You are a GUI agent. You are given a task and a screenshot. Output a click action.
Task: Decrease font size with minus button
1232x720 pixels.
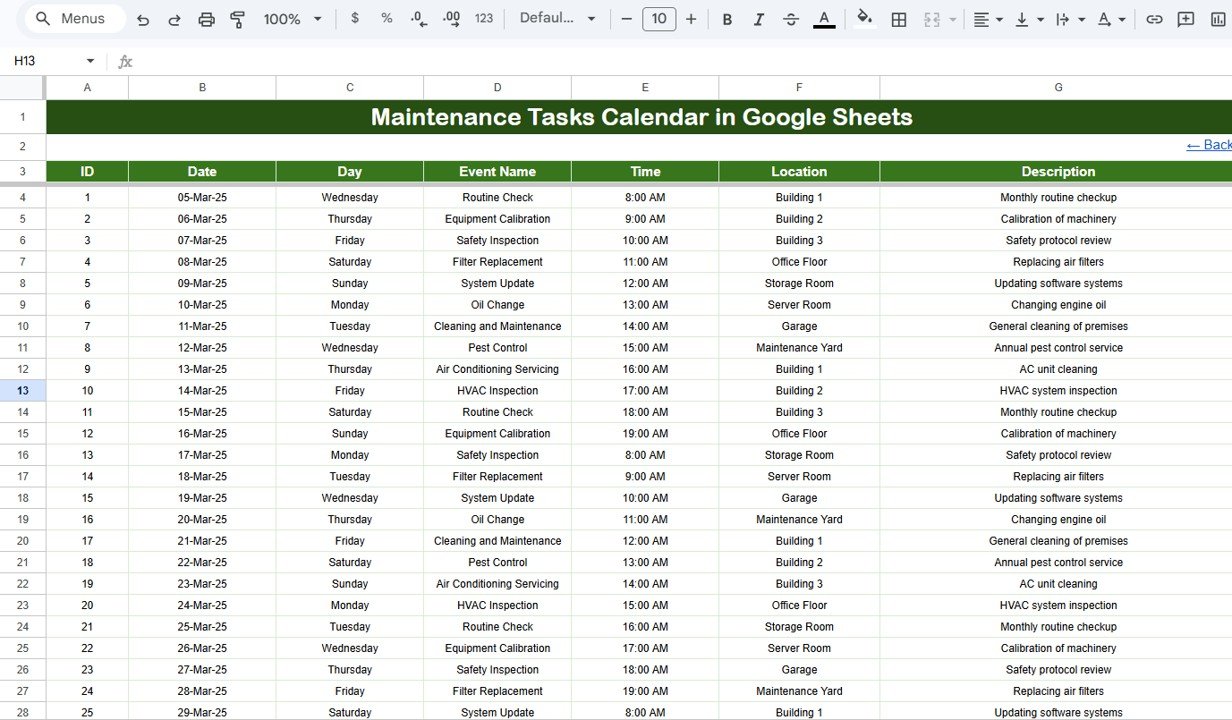627,19
